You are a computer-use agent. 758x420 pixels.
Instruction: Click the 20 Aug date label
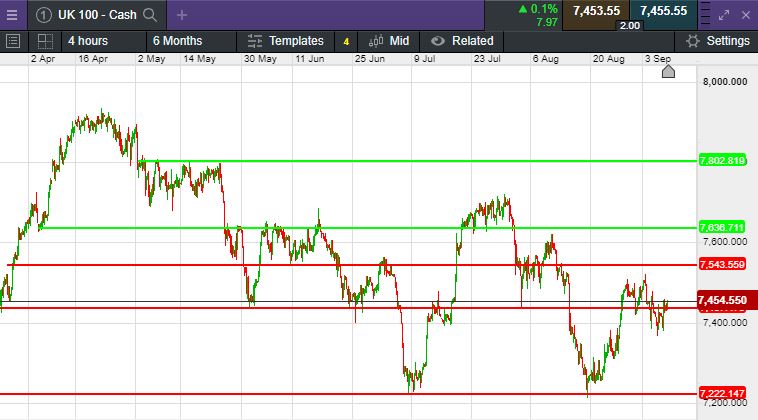pos(609,59)
